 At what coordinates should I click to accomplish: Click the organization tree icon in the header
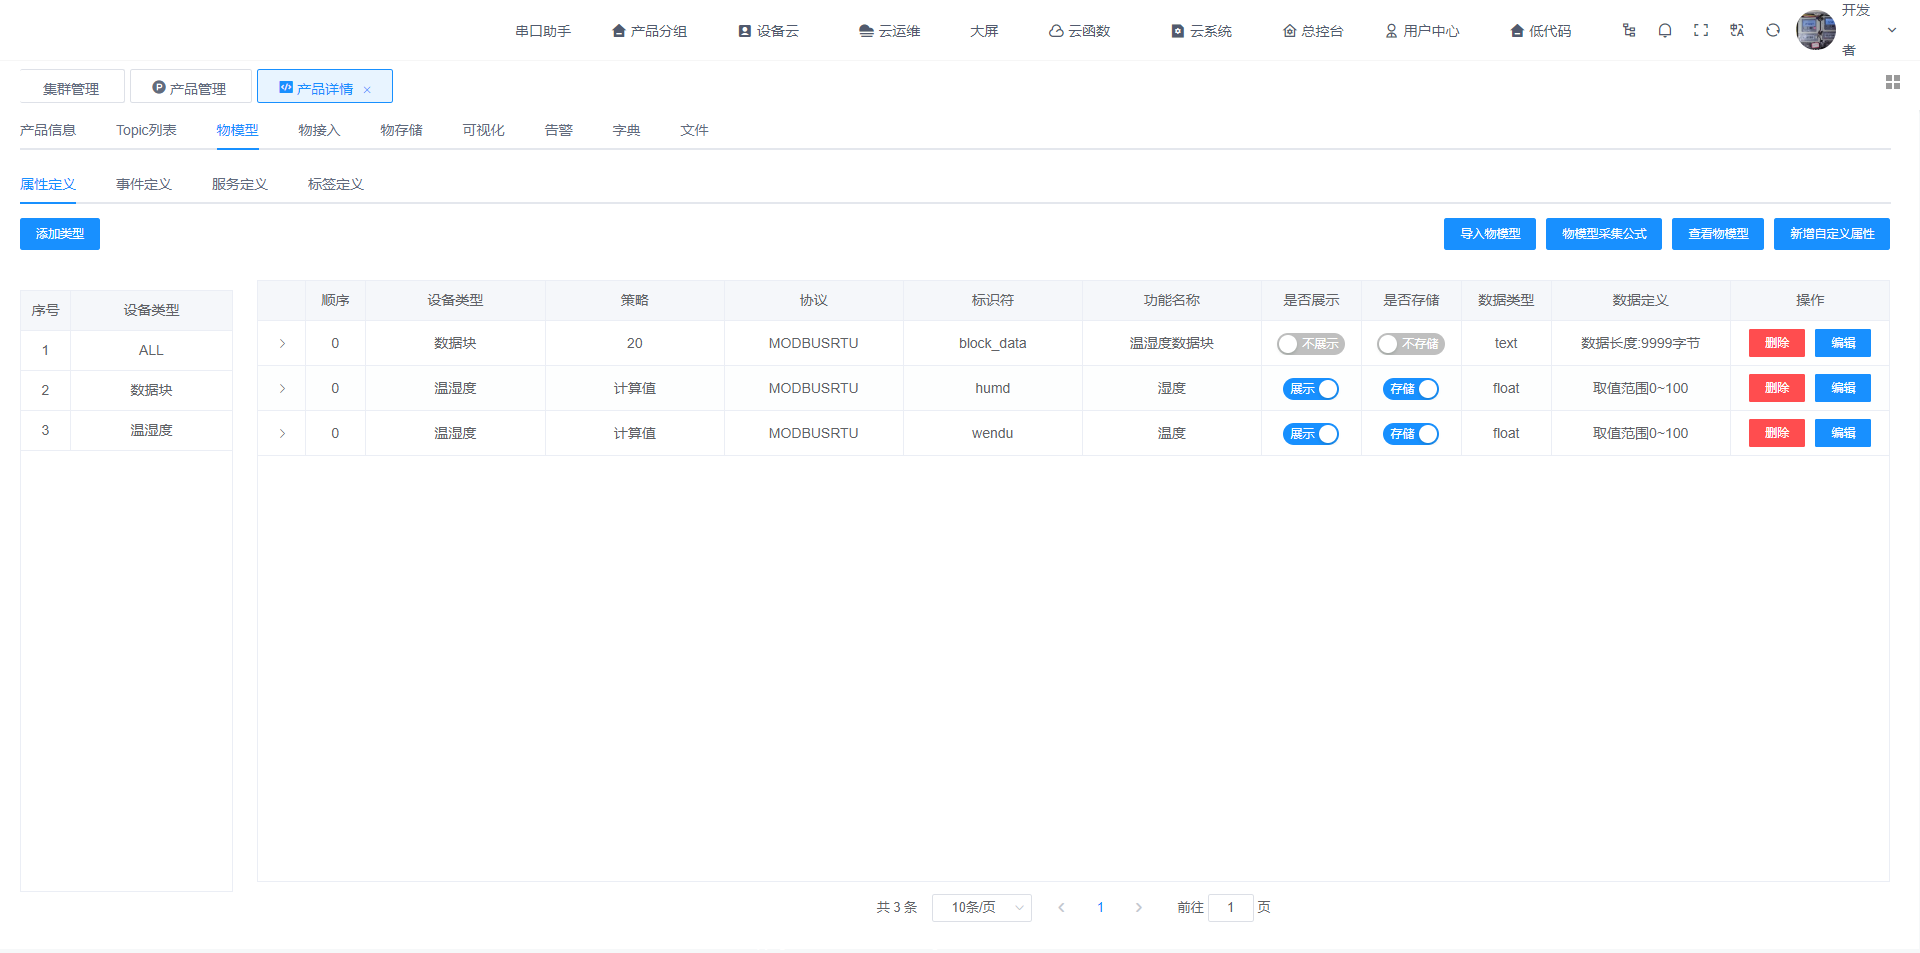point(1628,30)
